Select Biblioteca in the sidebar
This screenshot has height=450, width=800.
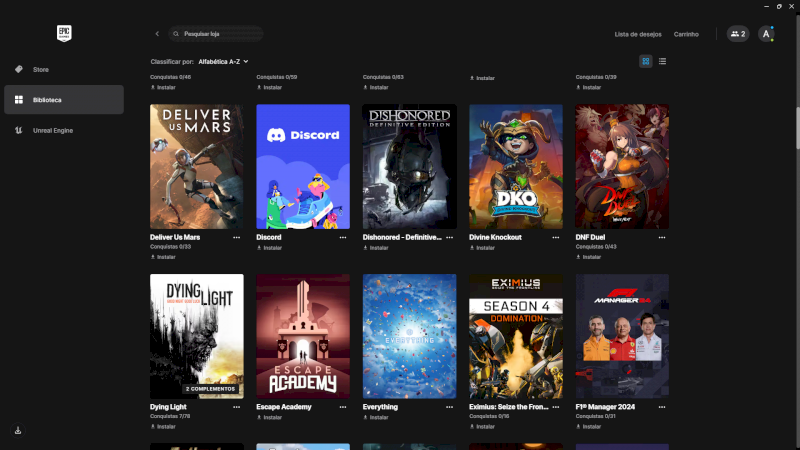click(x=46, y=100)
